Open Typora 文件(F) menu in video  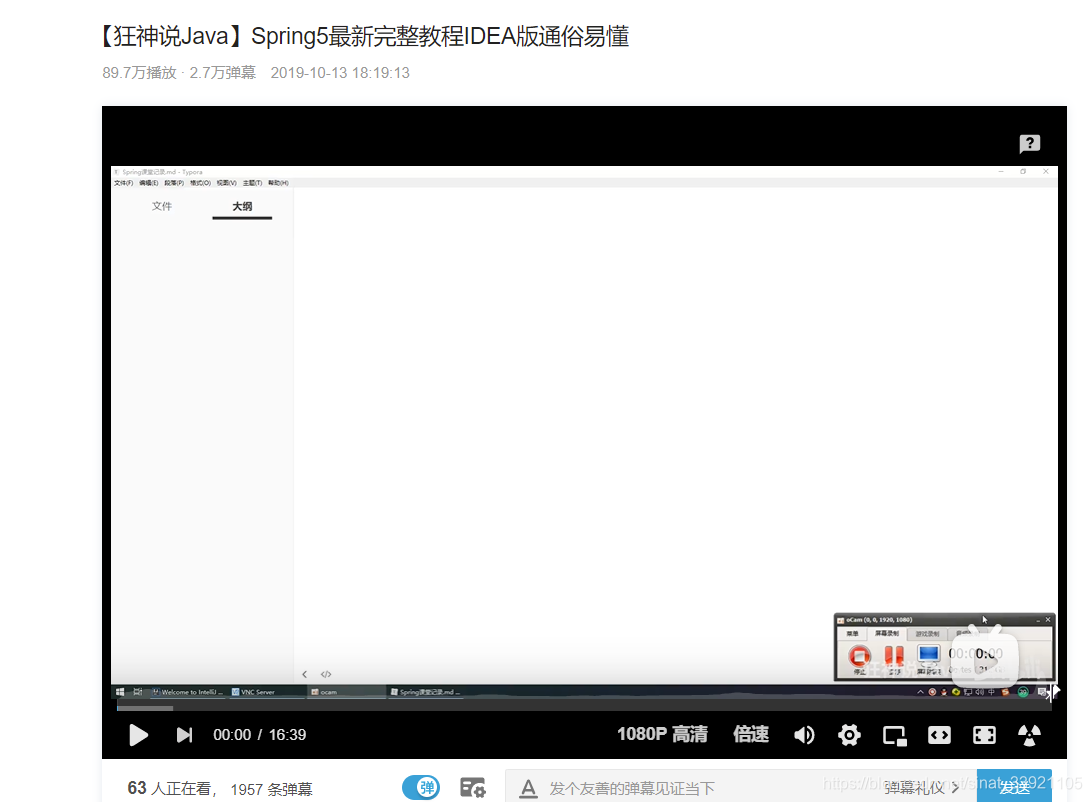123,183
